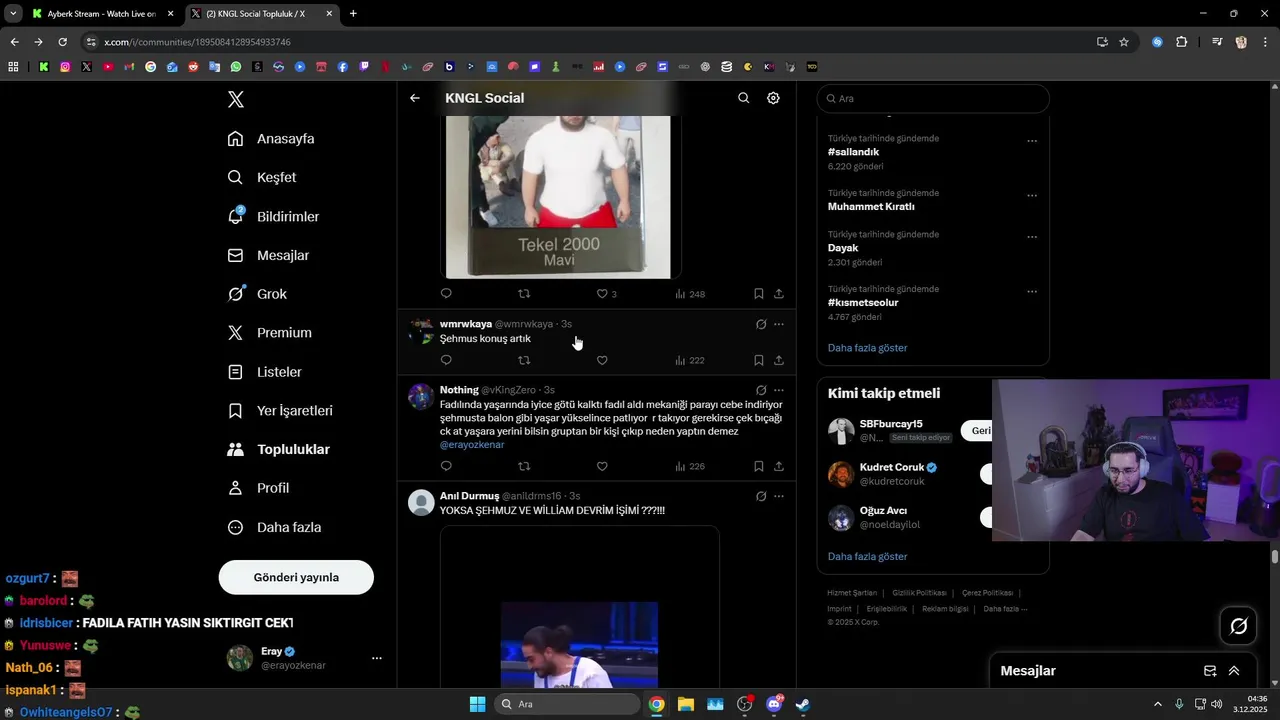Open Grok icon on wmrwkaya post
The width and height of the screenshot is (1280, 720).
[761, 324]
